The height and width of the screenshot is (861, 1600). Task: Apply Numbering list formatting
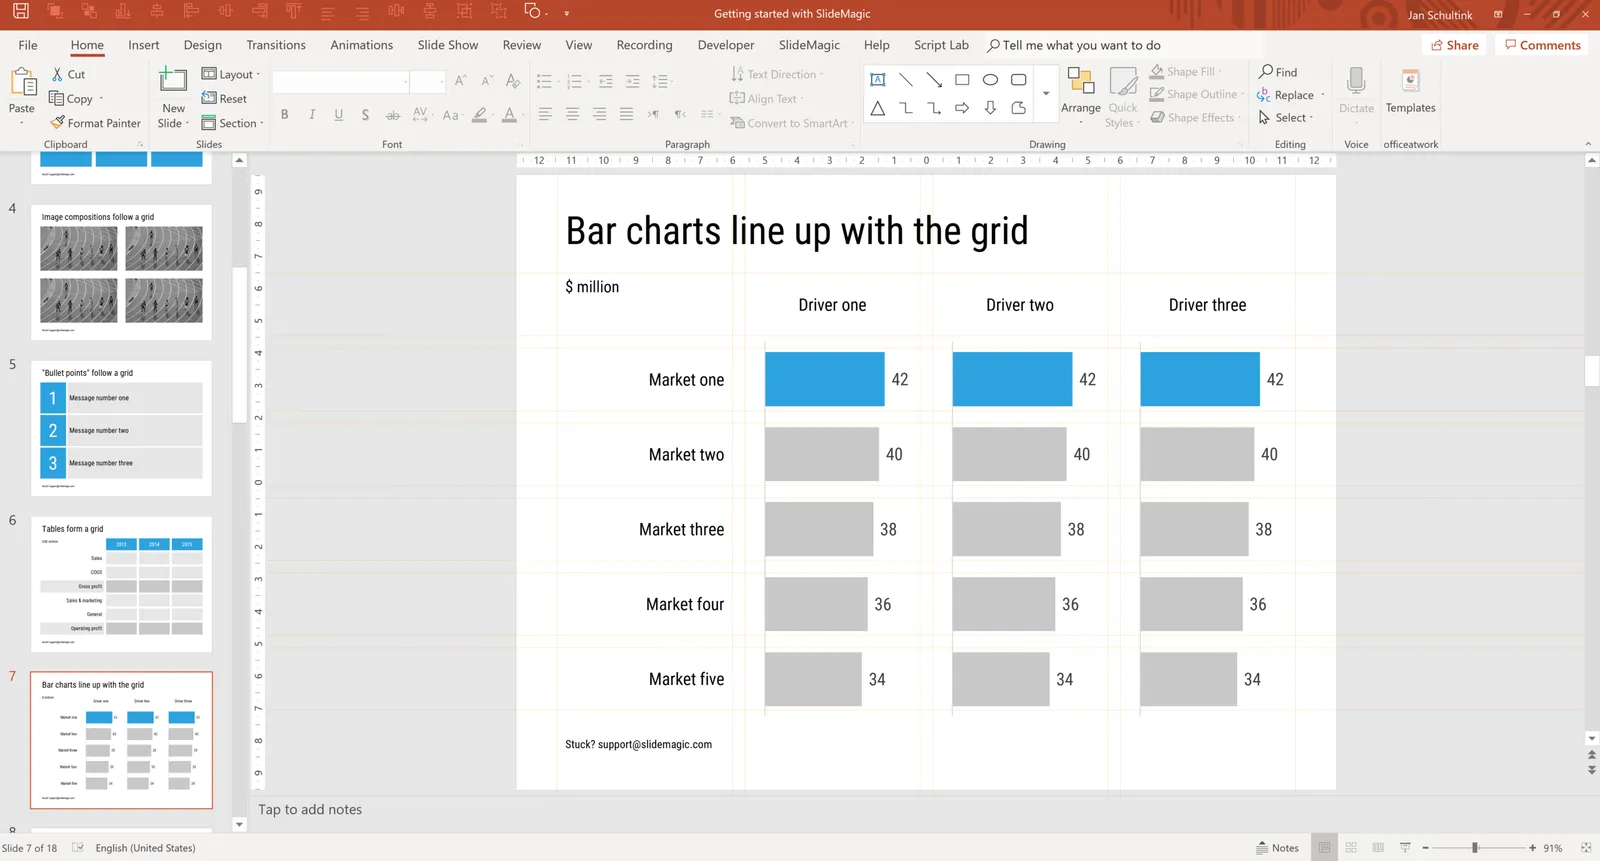[x=574, y=82]
